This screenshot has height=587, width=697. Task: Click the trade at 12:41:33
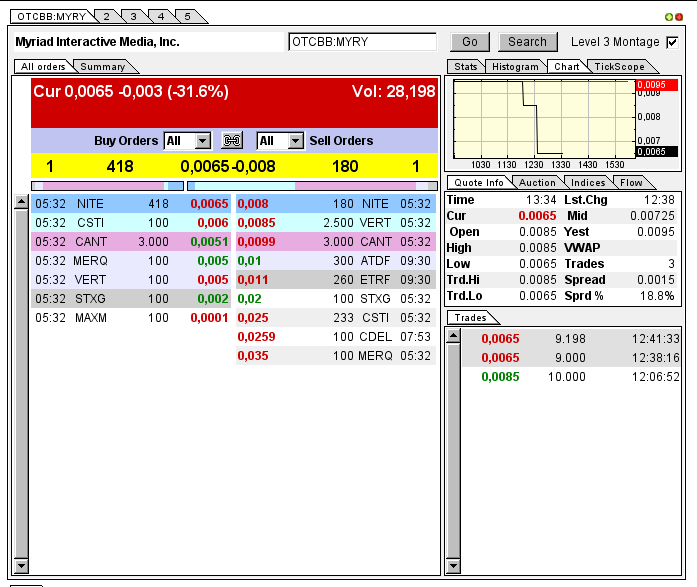(x=571, y=339)
